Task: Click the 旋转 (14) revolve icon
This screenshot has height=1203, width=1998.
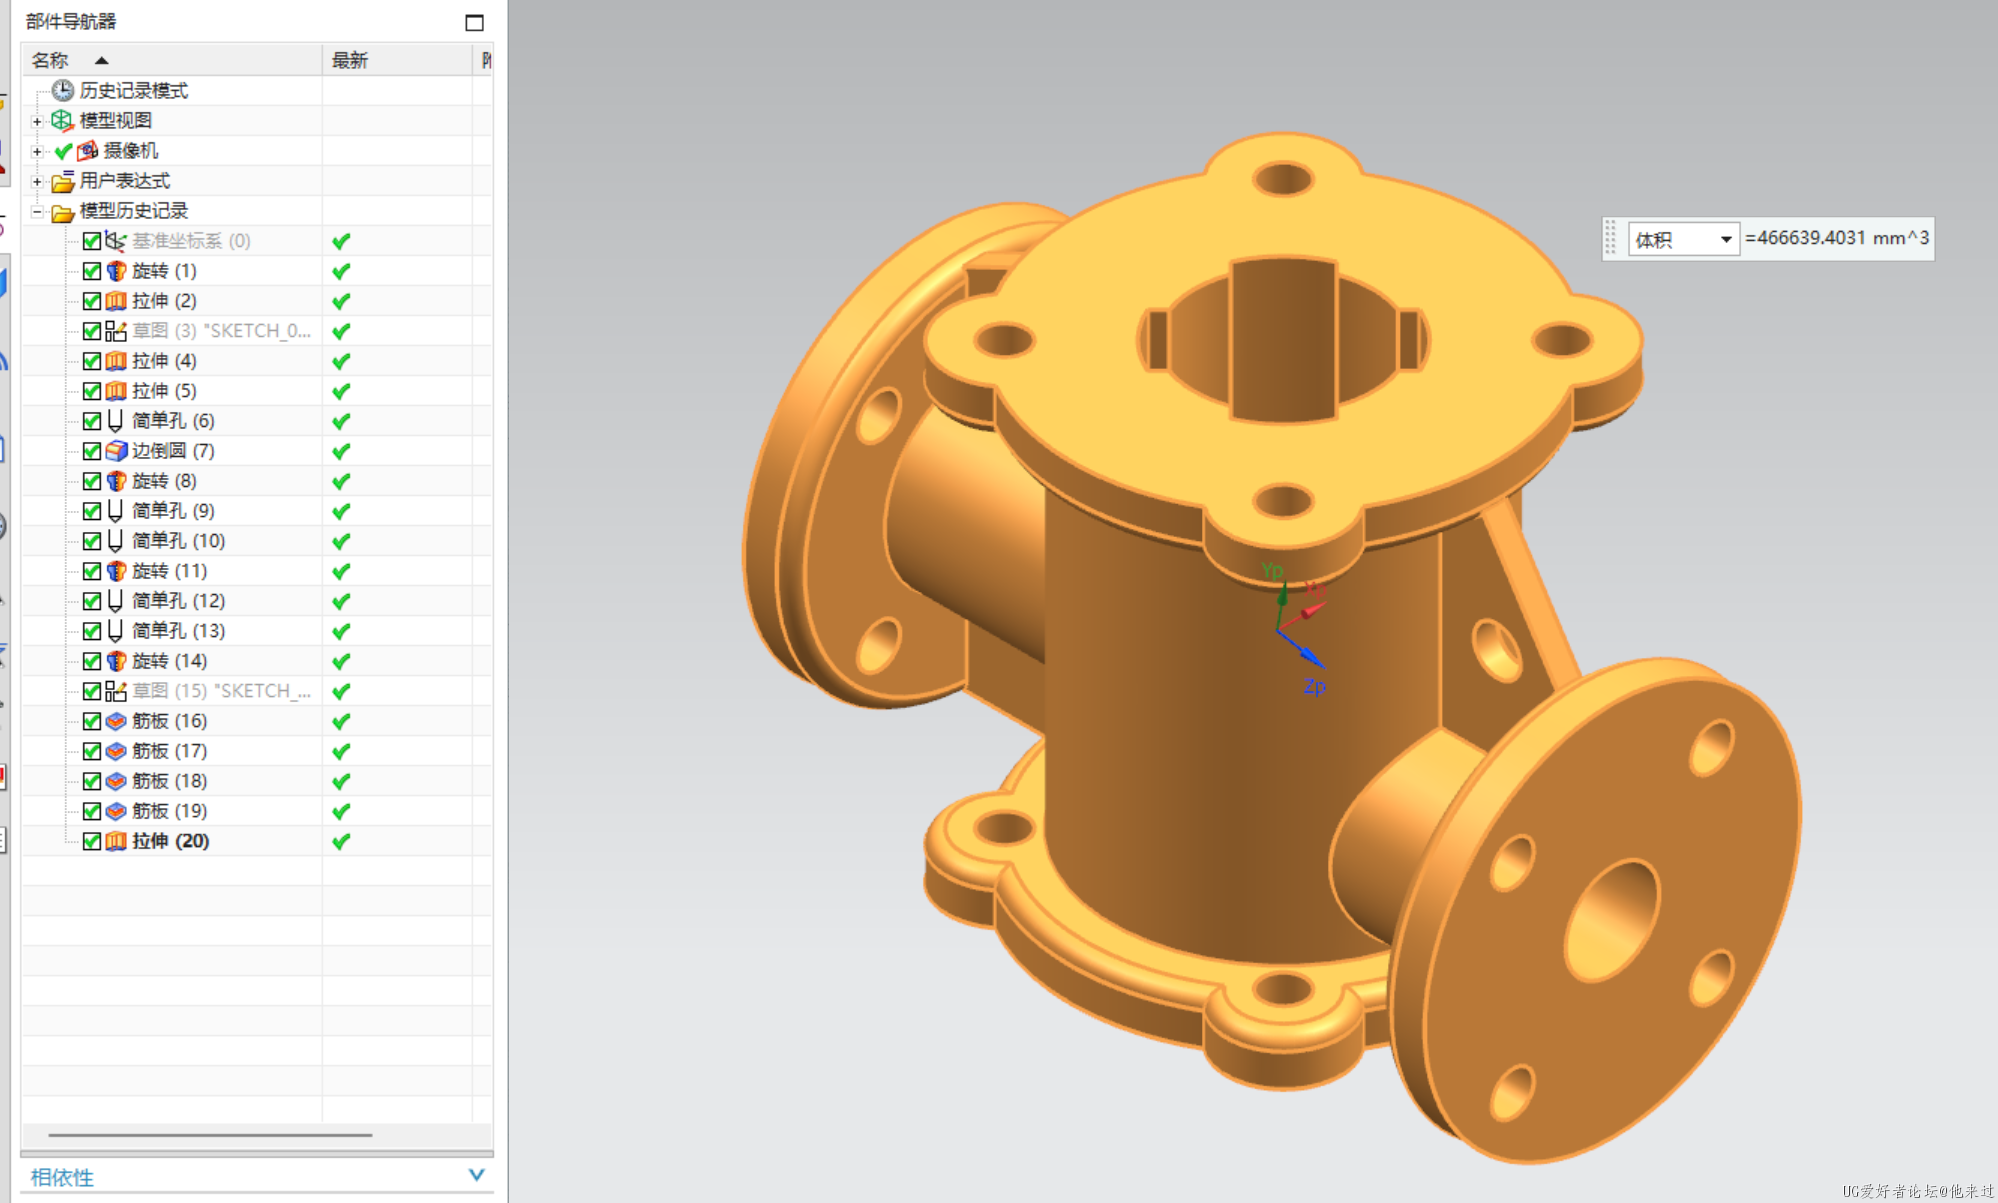Action: pyautogui.click(x=116, y=661)
